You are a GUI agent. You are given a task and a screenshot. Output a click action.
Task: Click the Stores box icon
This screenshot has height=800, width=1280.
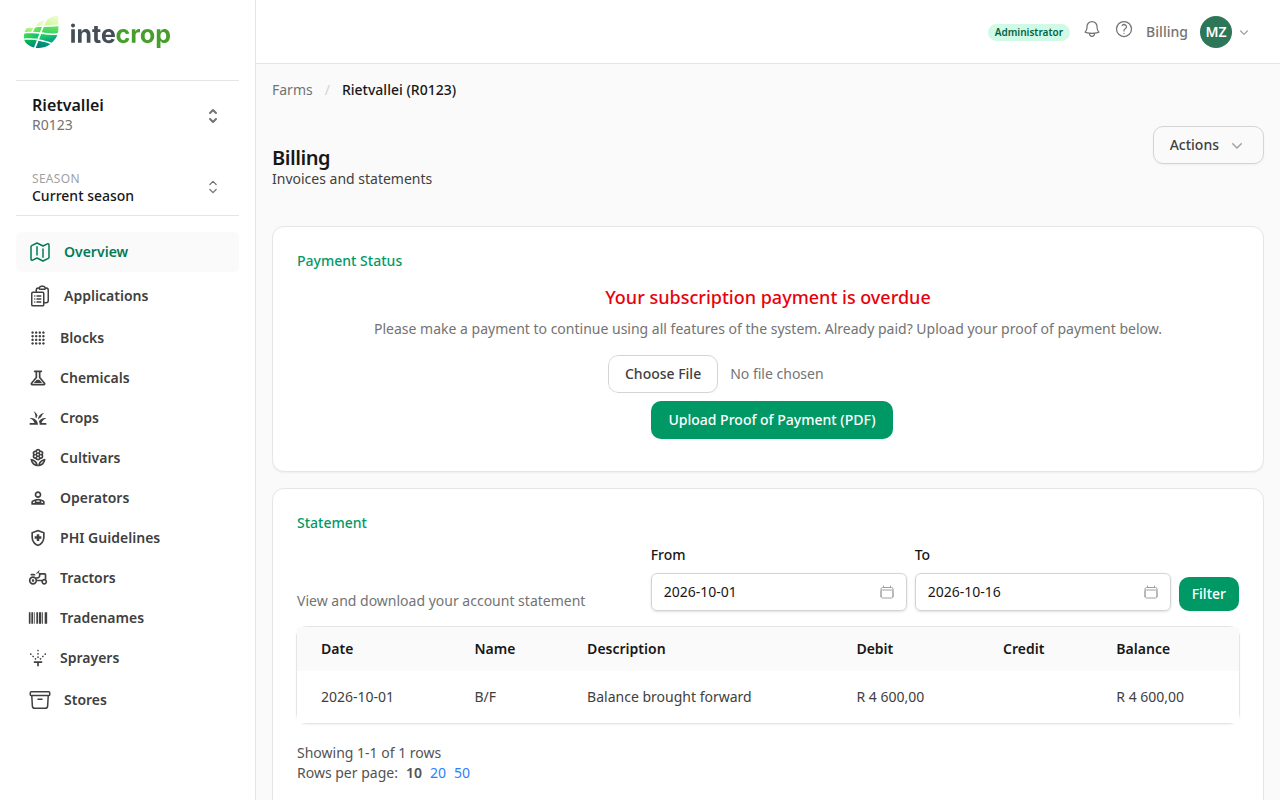40,700
